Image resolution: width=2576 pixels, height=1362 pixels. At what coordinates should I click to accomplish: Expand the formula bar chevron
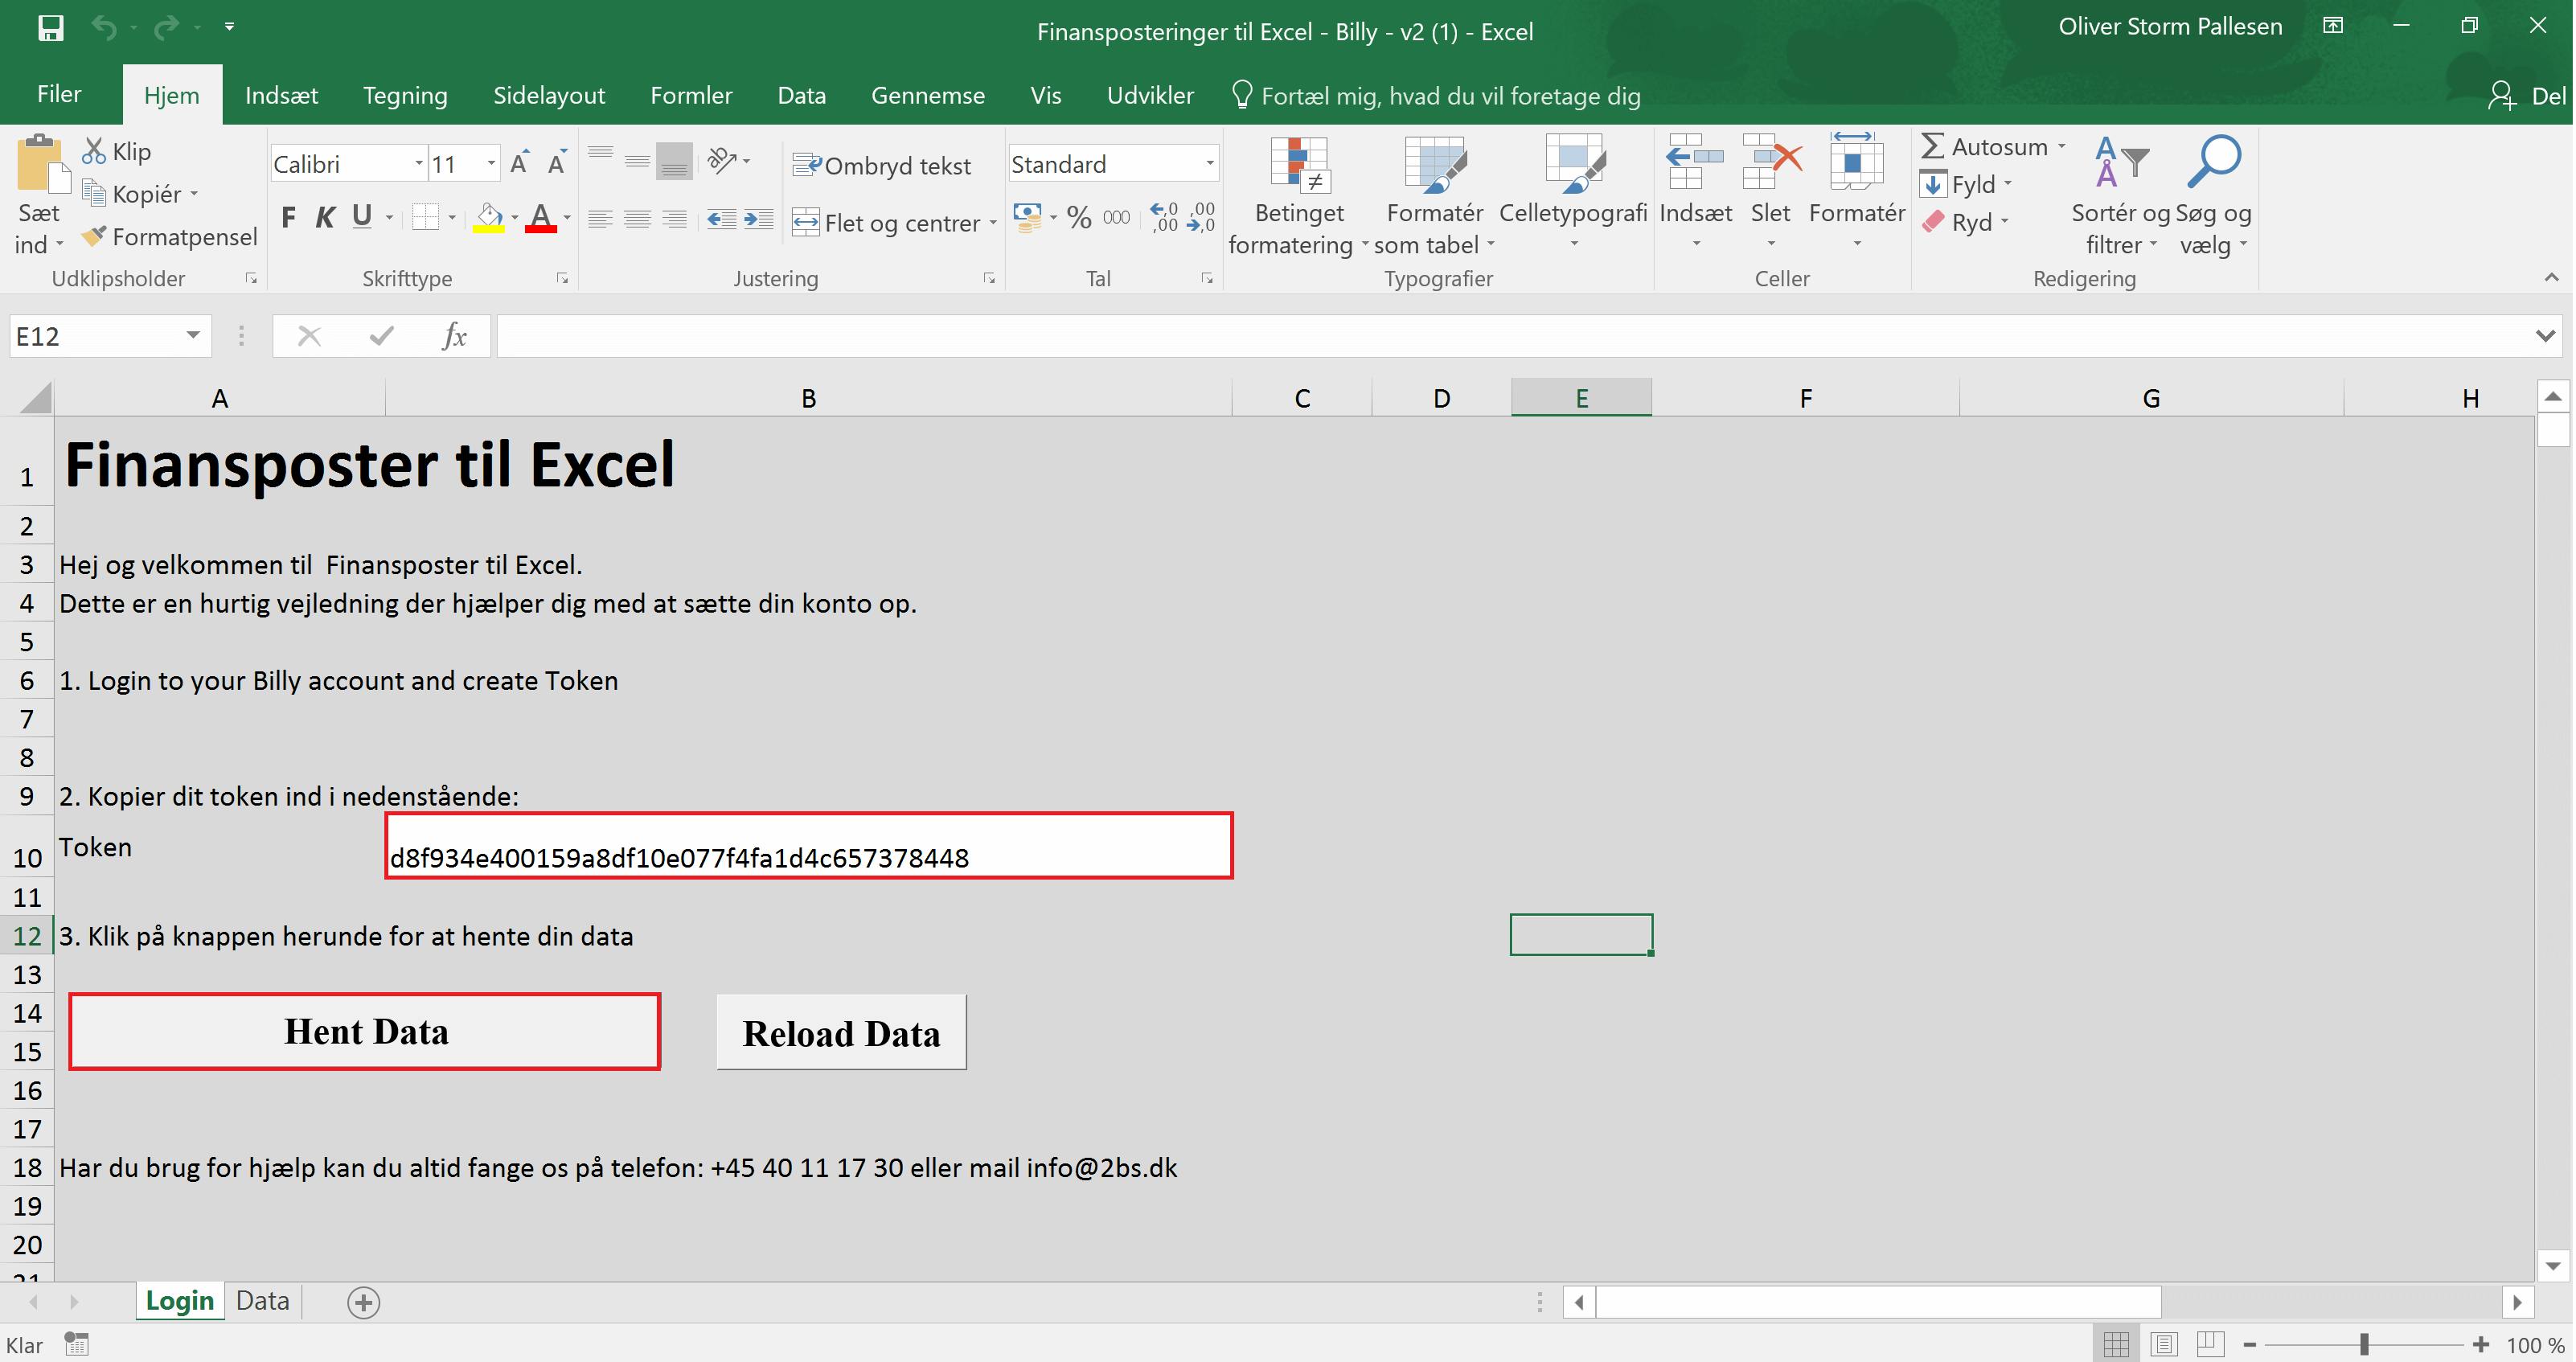pos(2546,336)
